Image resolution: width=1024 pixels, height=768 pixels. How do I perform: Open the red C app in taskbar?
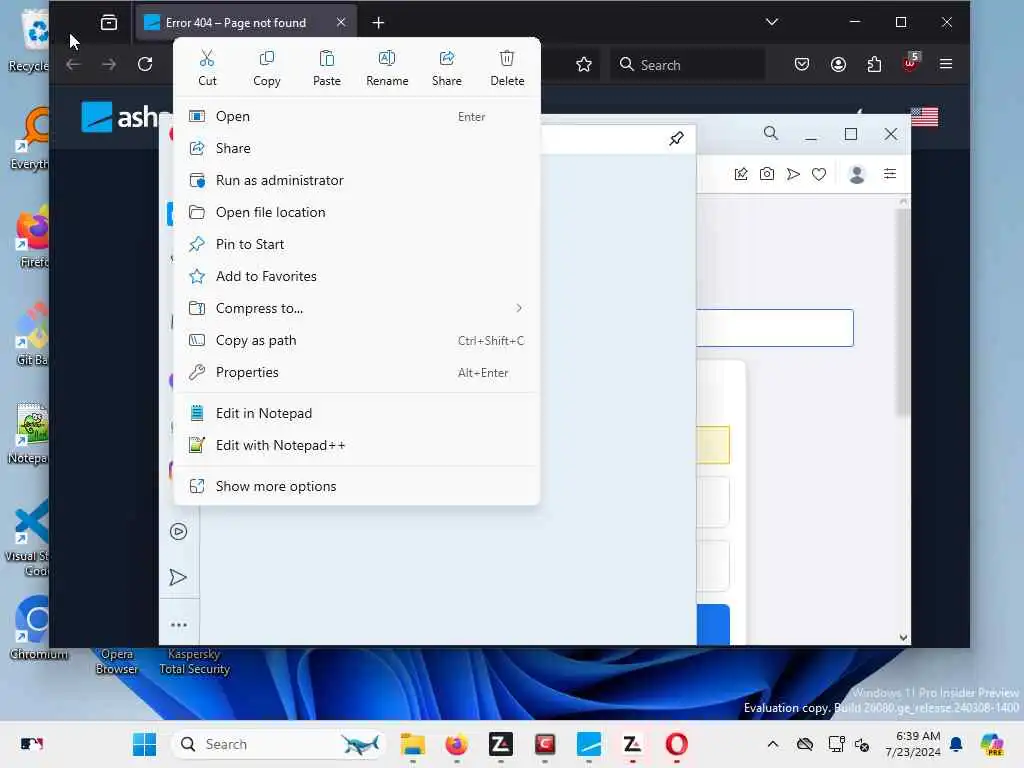(545, 744)
